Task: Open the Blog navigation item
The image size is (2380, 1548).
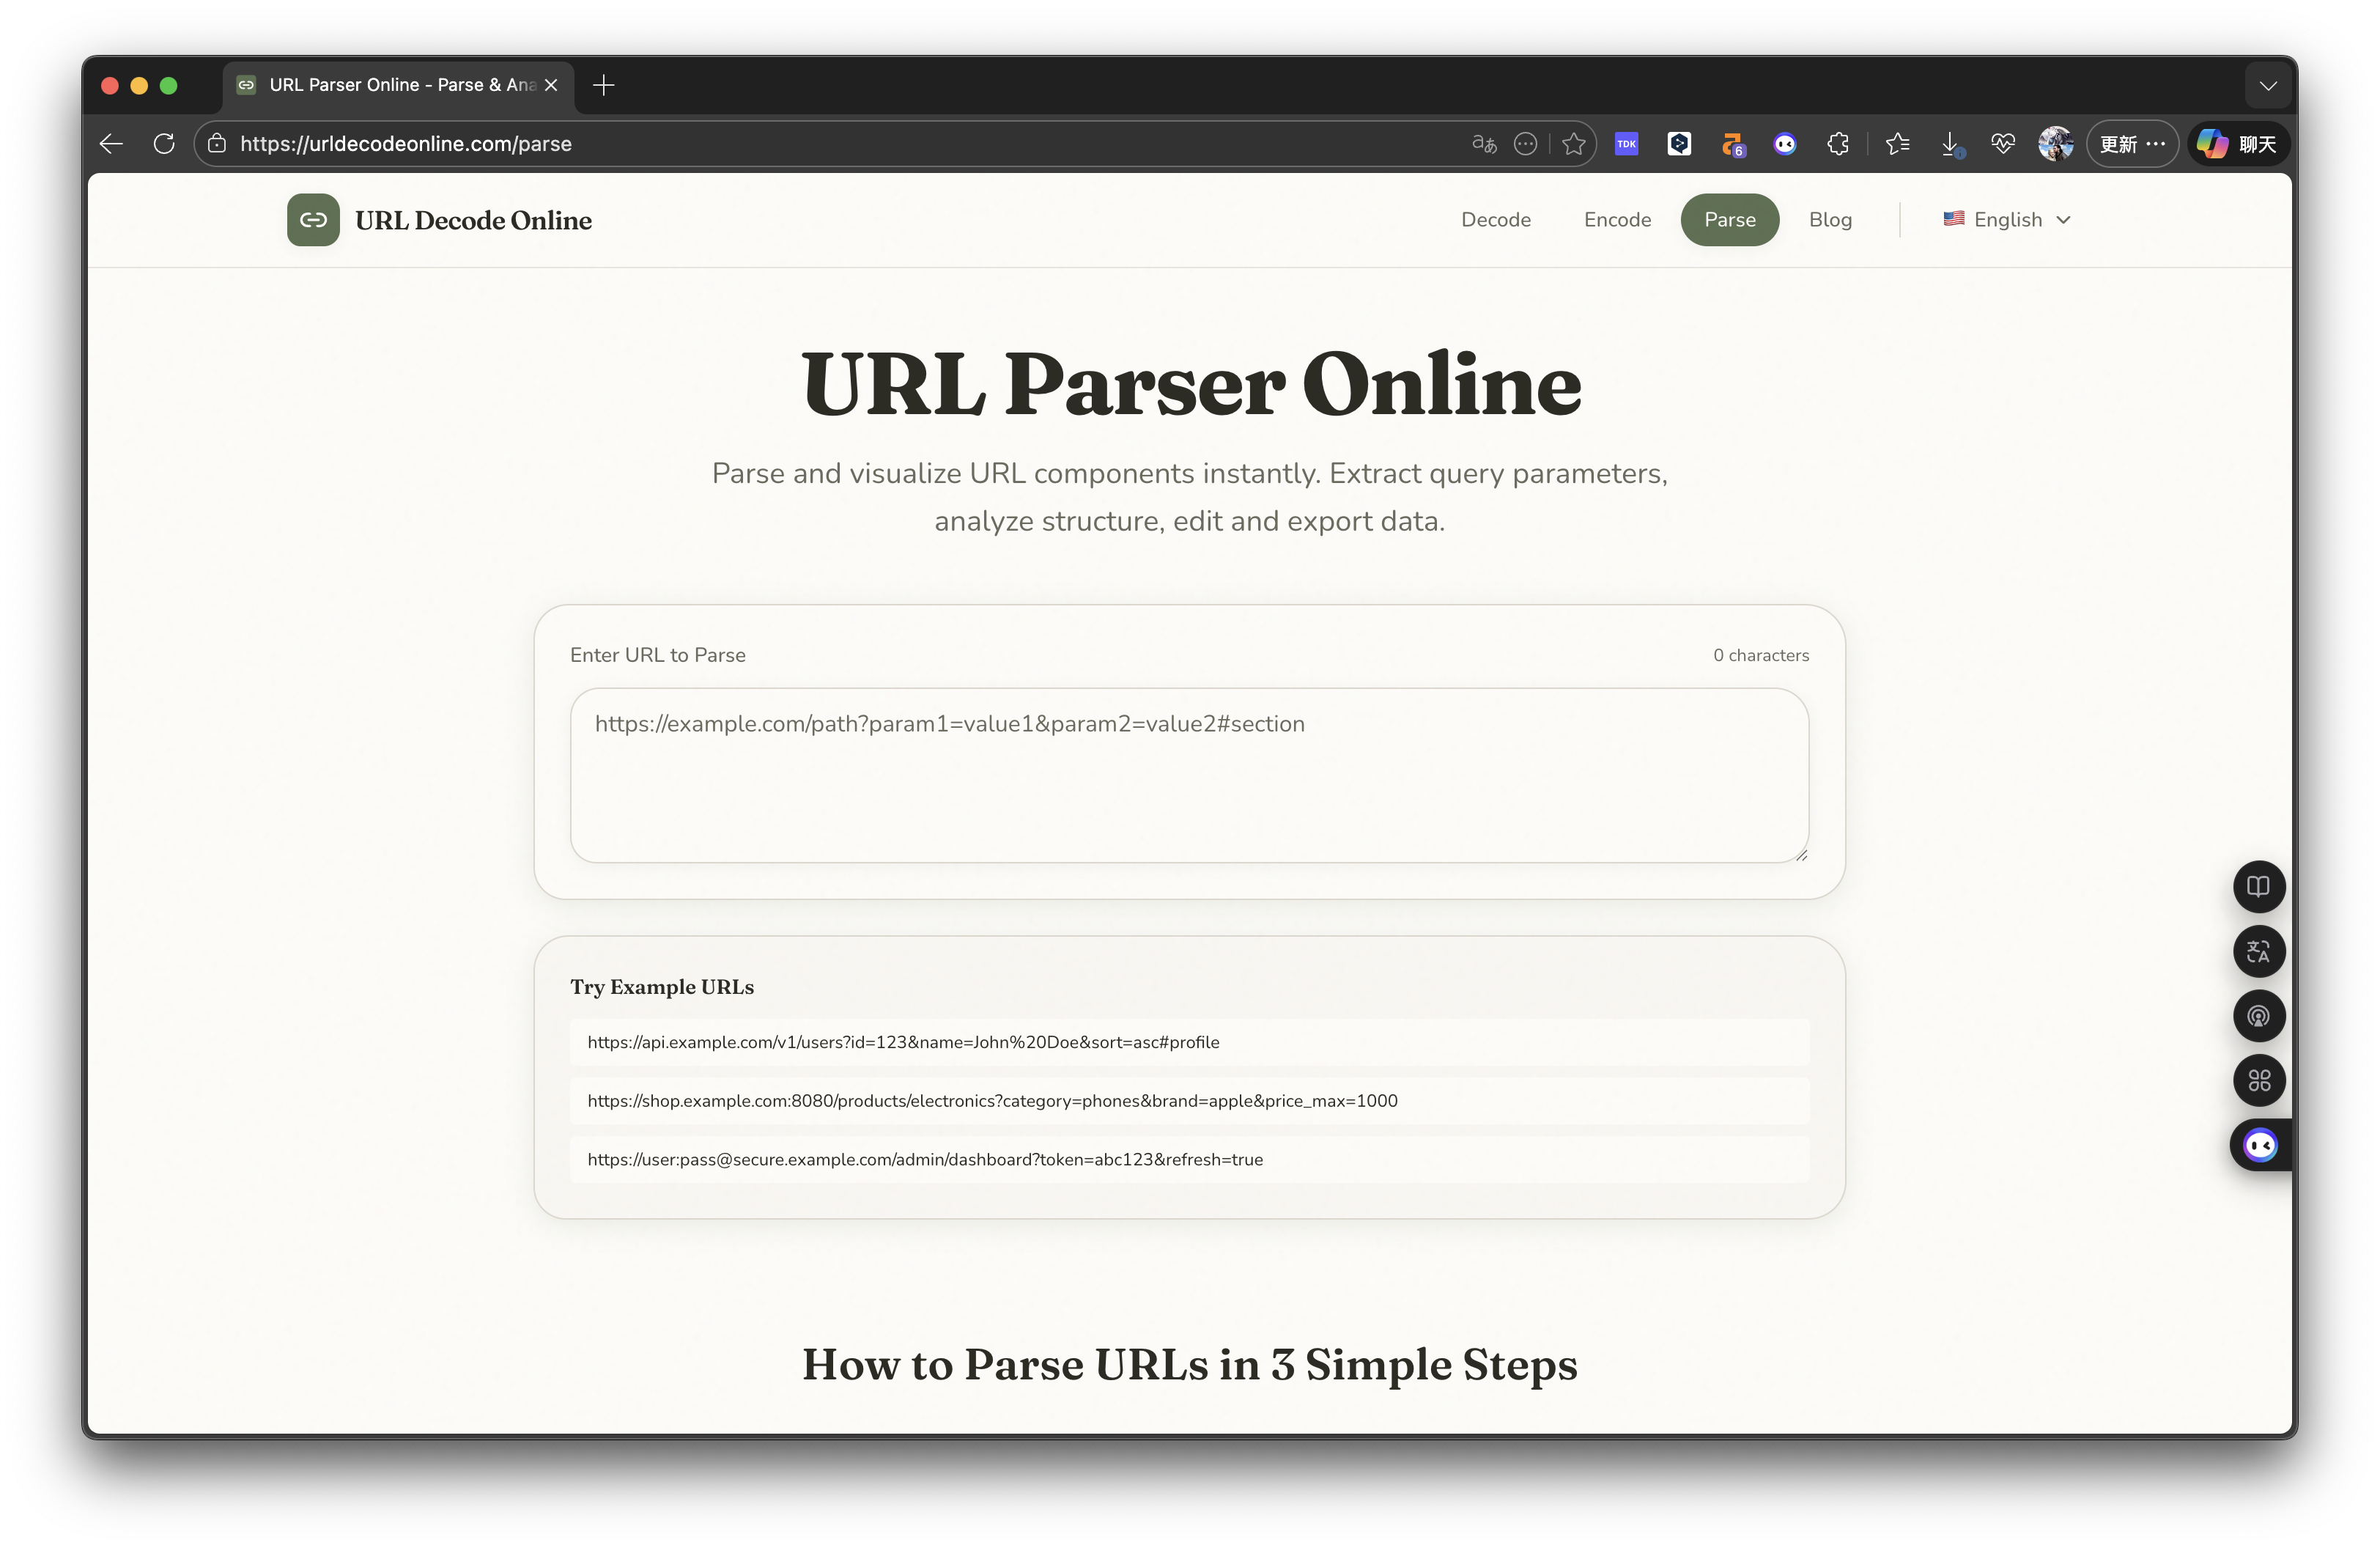Action: 1830,219
